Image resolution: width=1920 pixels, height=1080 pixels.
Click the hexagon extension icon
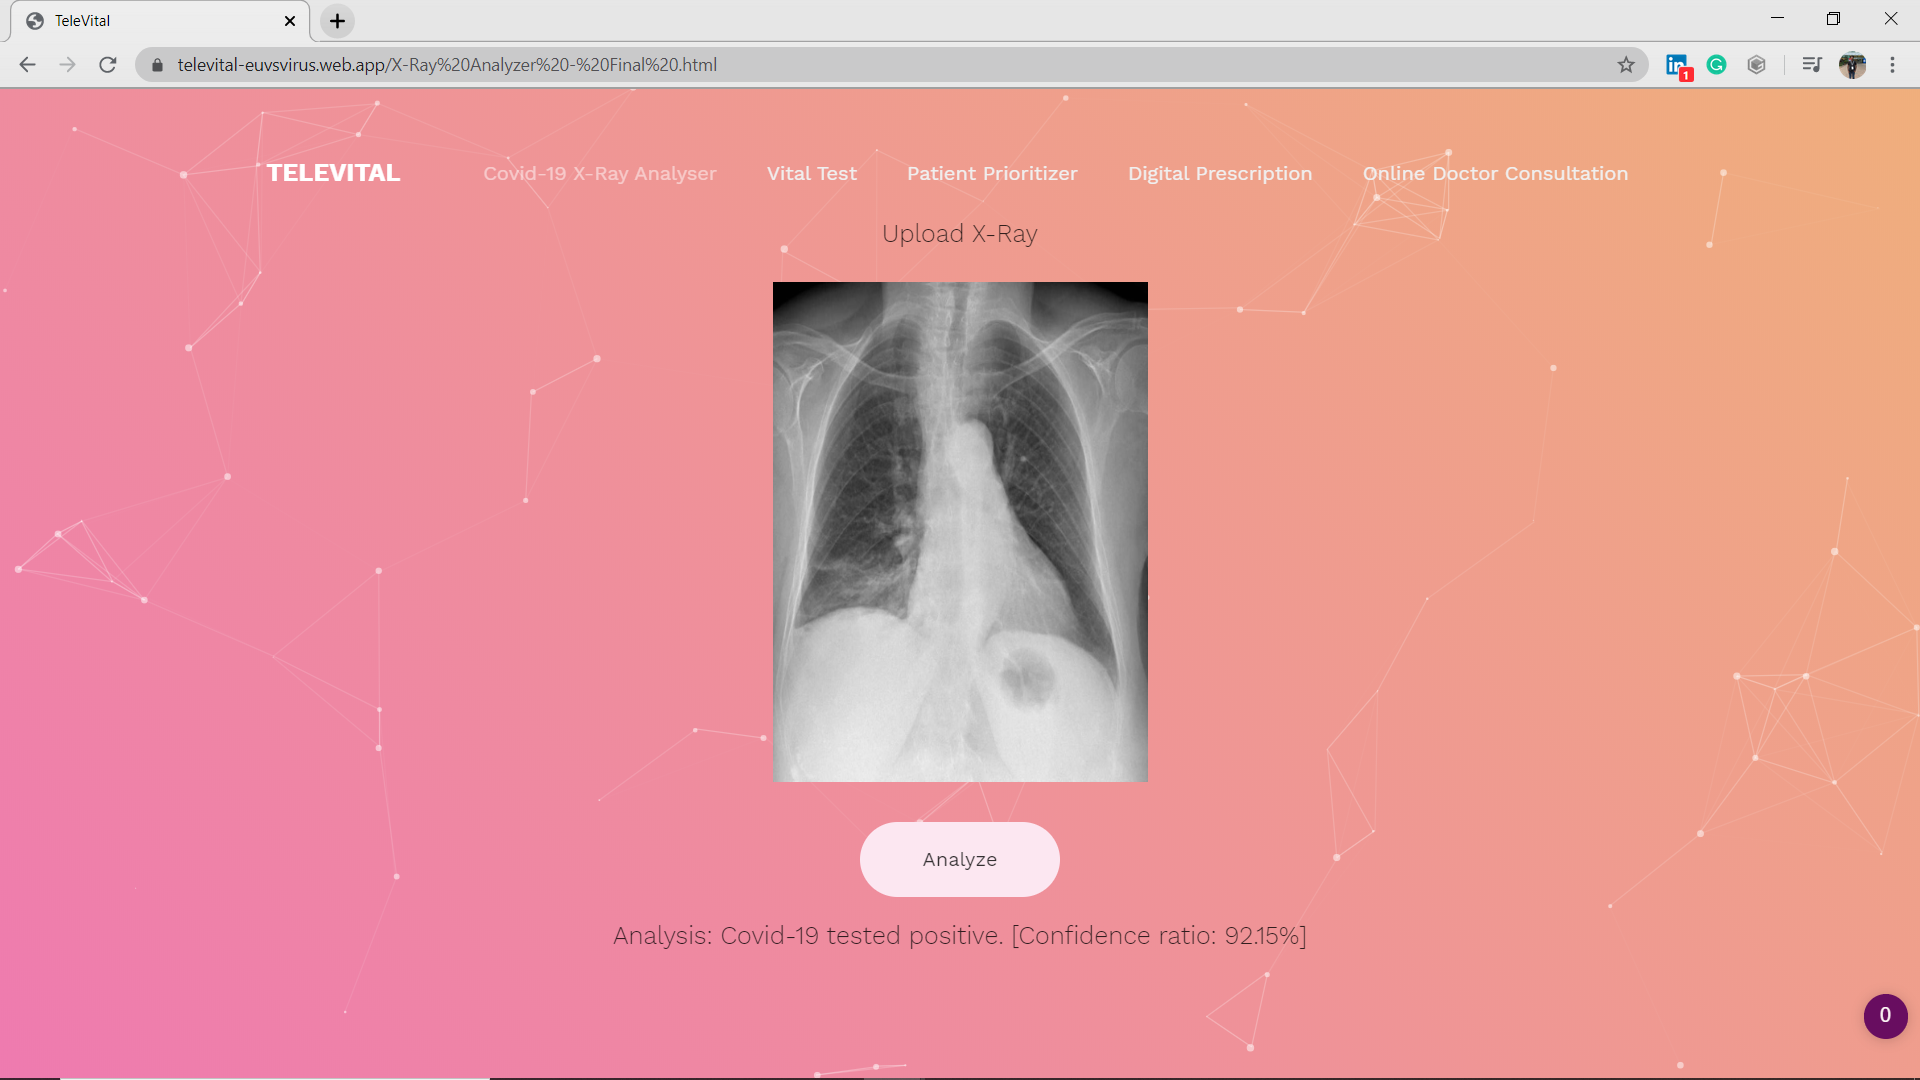[x=1757, y=65]
